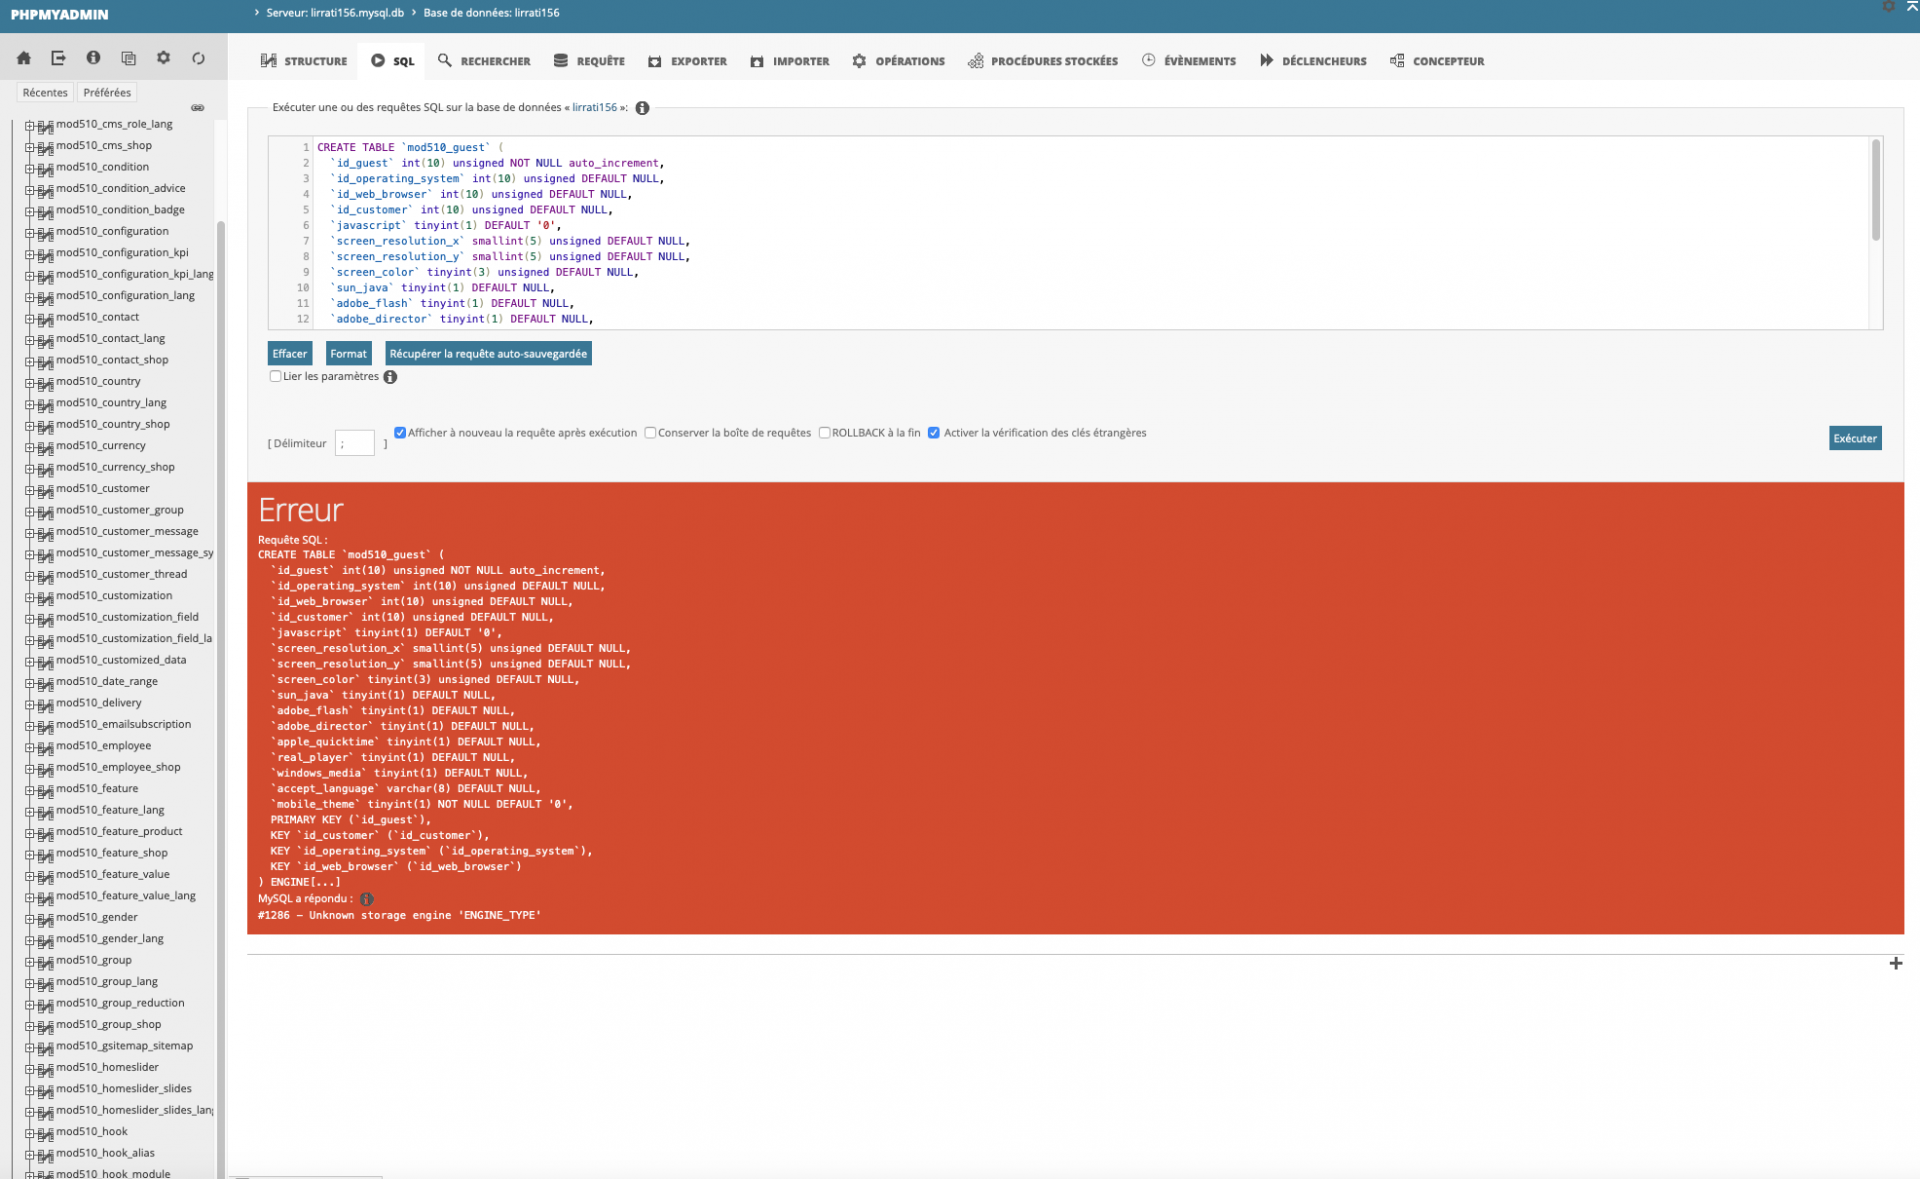
Task: Expand the mod510_currency tree item
Action: click(29, 446)
